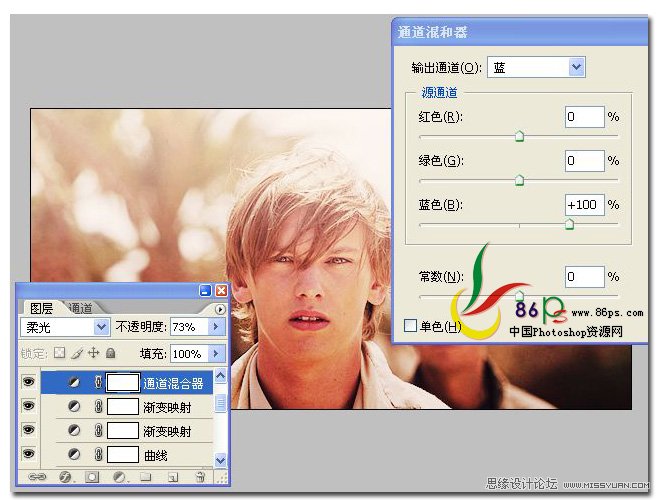Click the lock transparent pixels icon
This screenshot has width=660, height=500.
(x=59, y=353)
